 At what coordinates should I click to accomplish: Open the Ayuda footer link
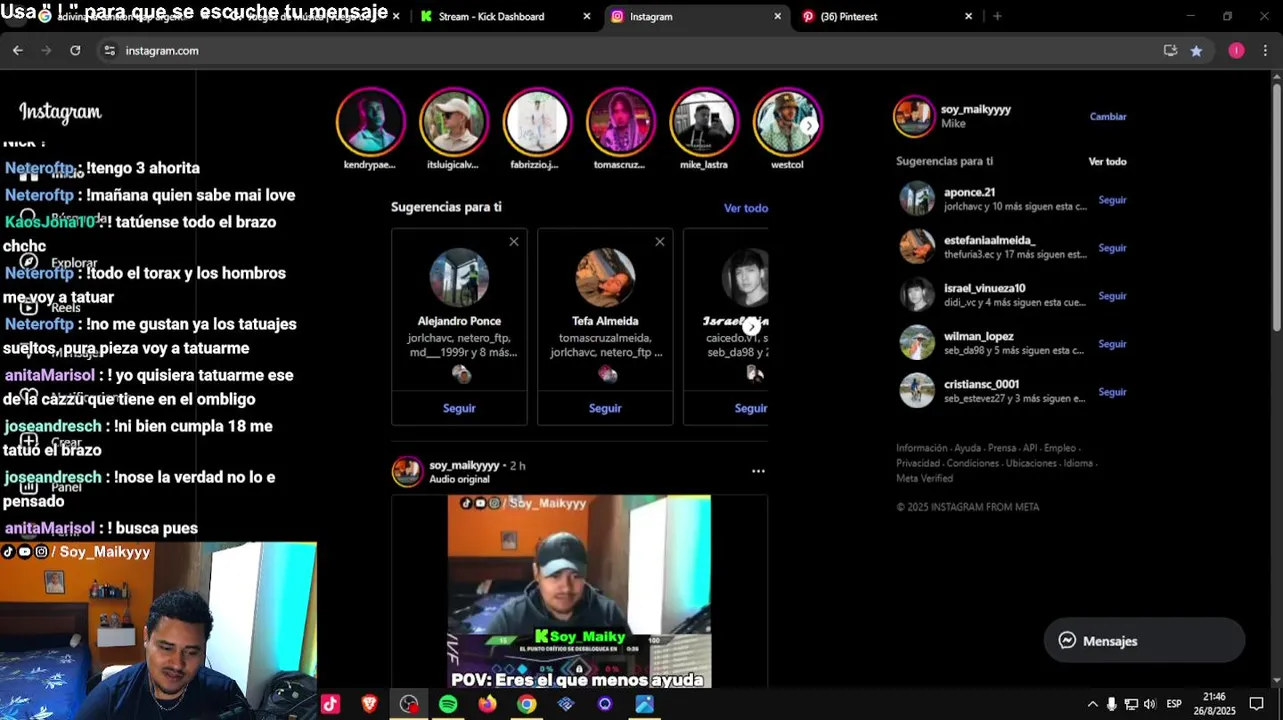(967, 448)
